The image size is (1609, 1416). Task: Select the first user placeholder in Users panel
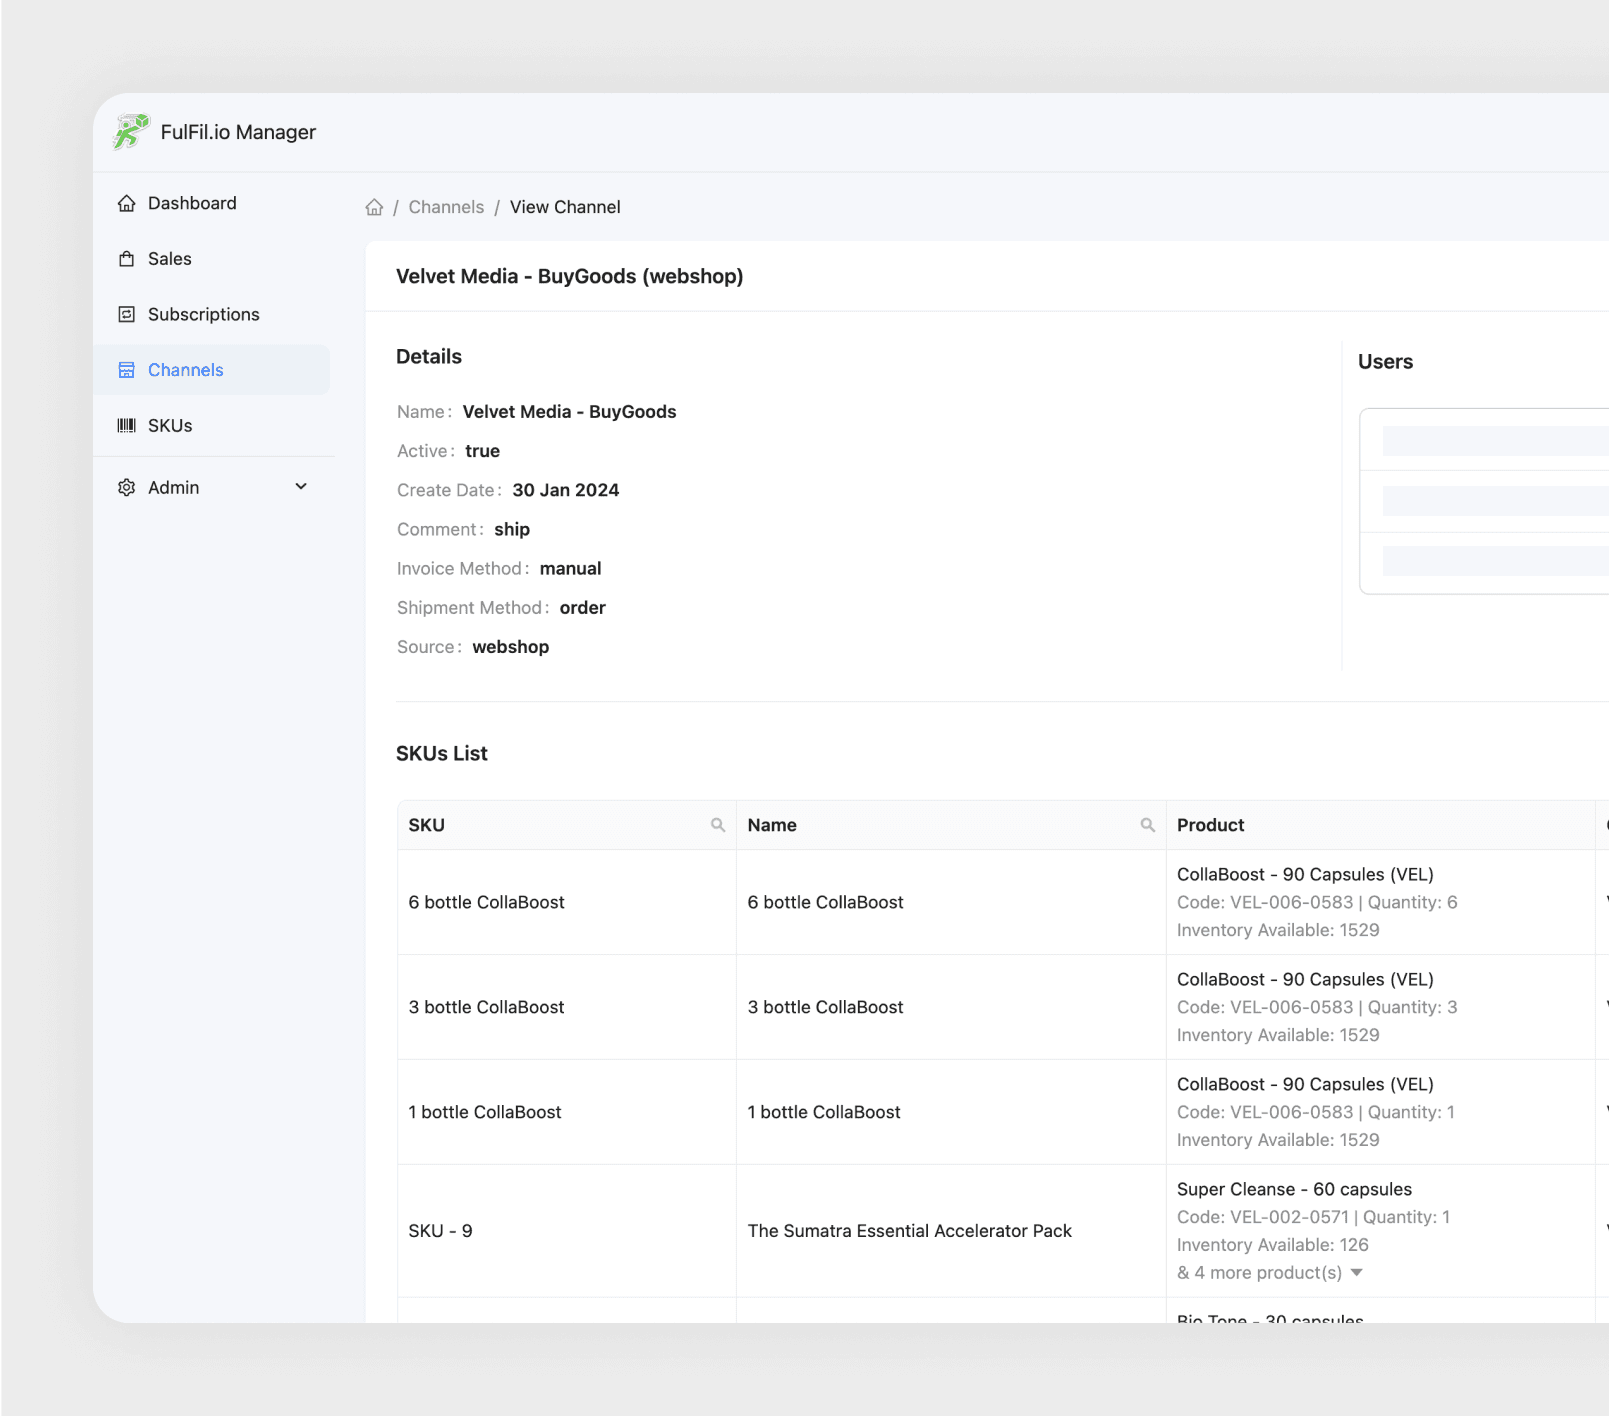coord(1494,441)
